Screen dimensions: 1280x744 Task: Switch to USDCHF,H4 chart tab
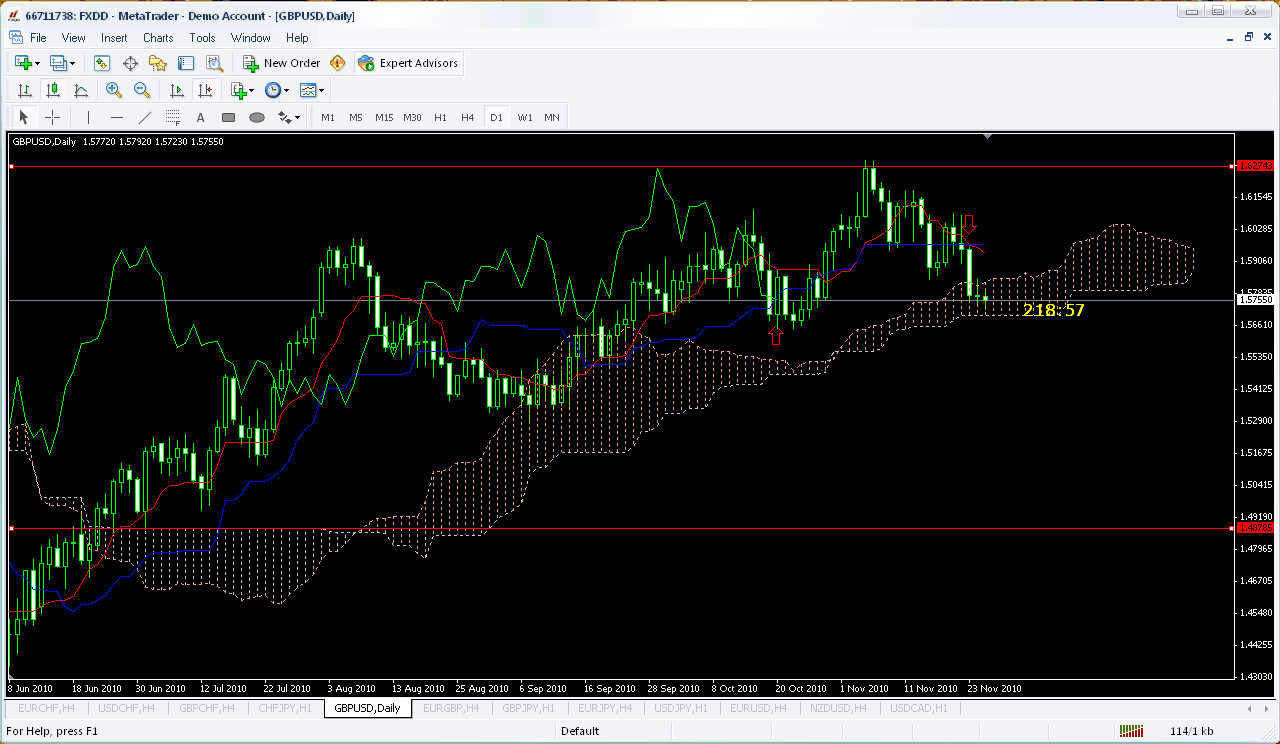coord(126,708)
